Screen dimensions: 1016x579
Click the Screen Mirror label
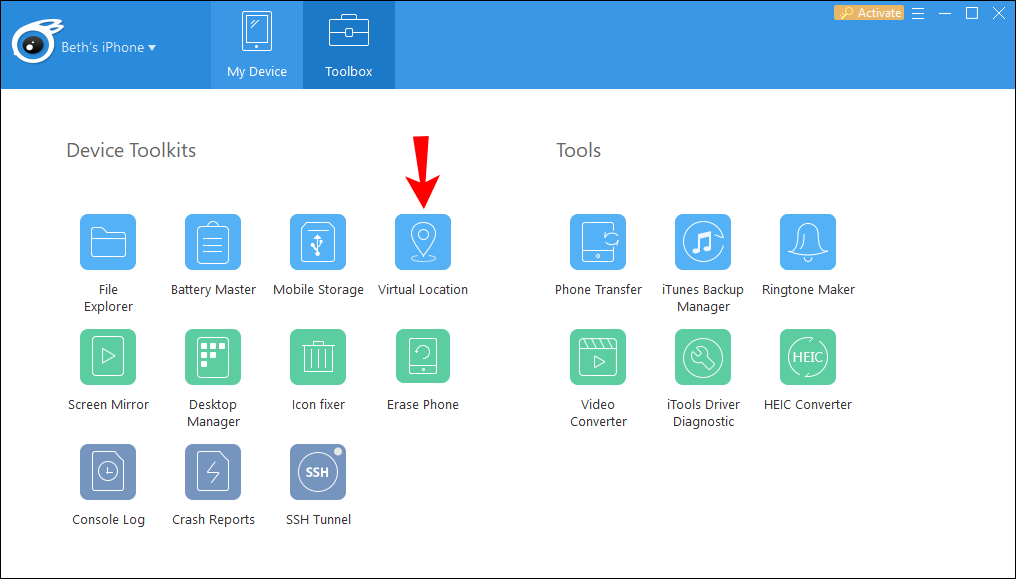108,404
